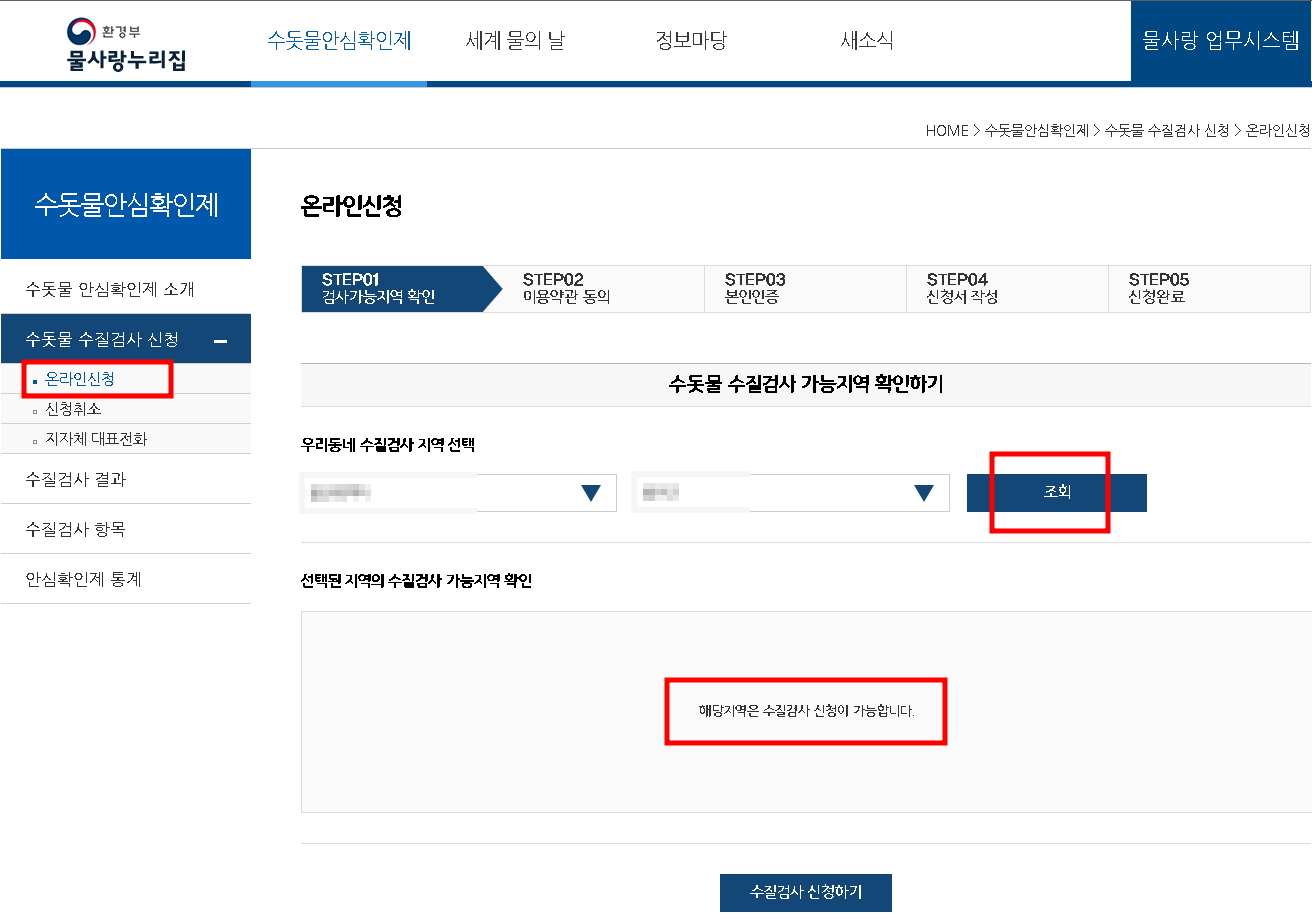Open the first region dropdown
The image size is (1312, 914).
click(459, 492)
